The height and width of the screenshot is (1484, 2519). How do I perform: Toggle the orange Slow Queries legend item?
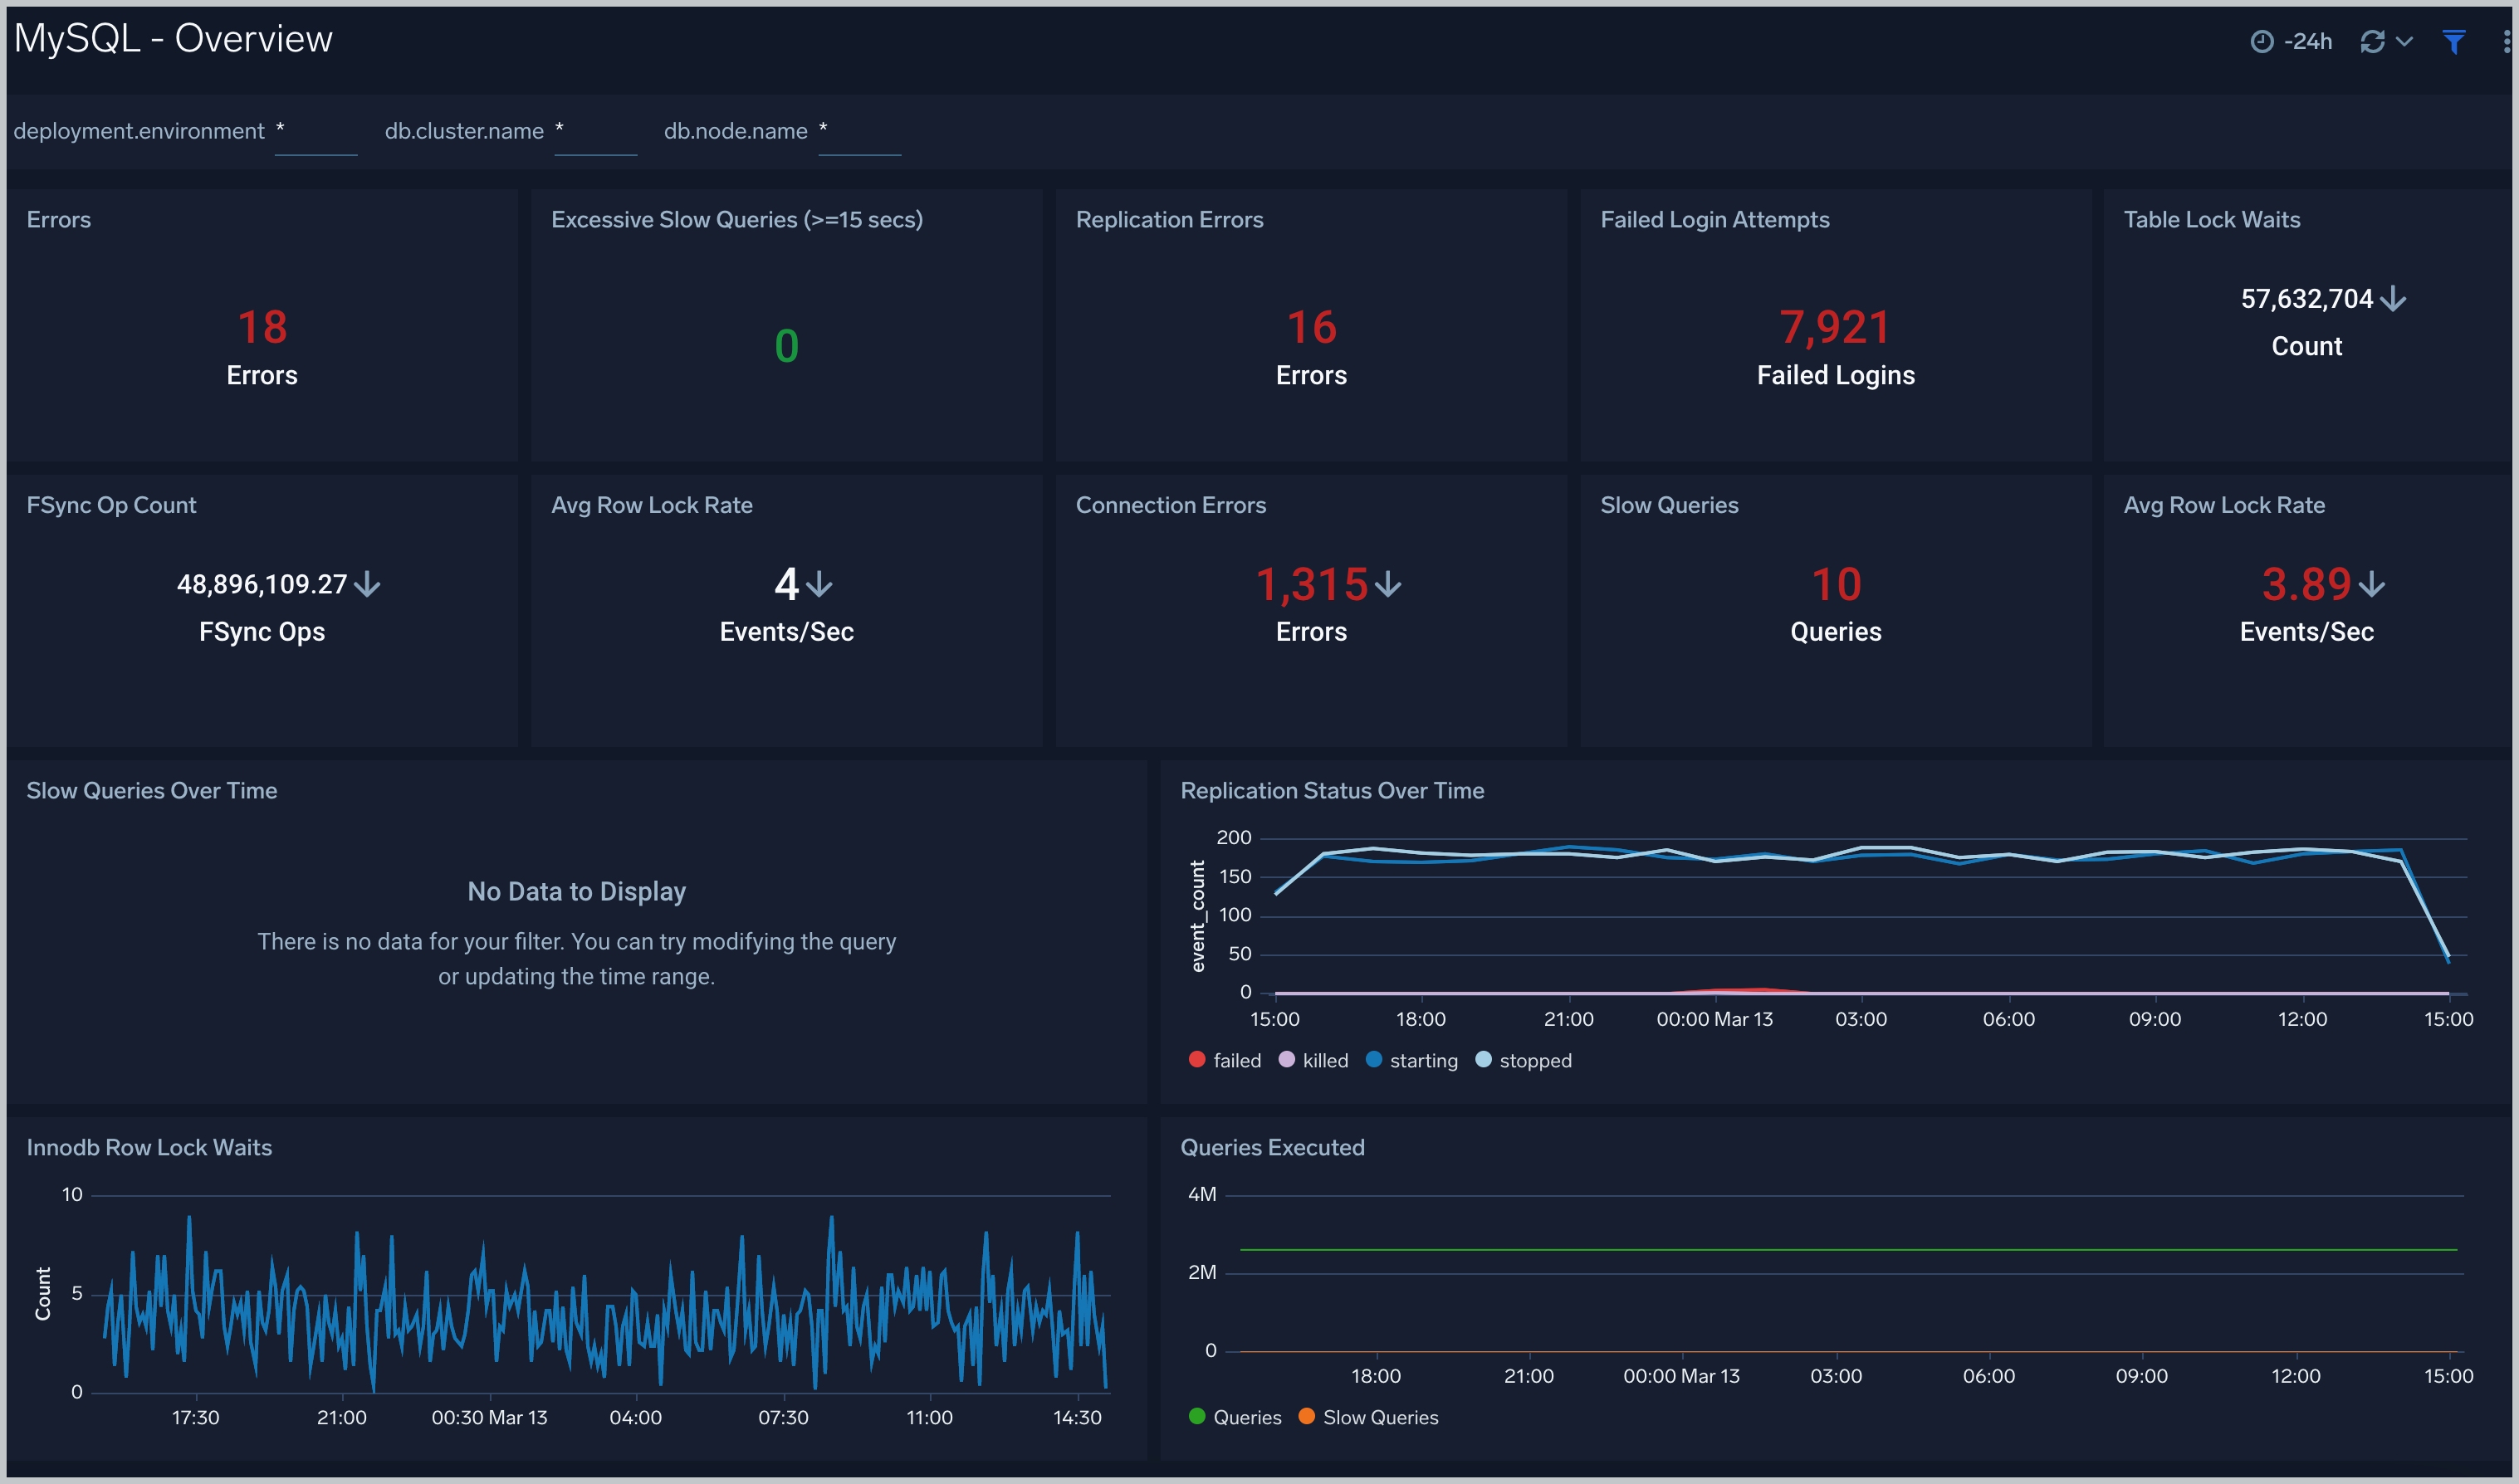(1369, 1417)
